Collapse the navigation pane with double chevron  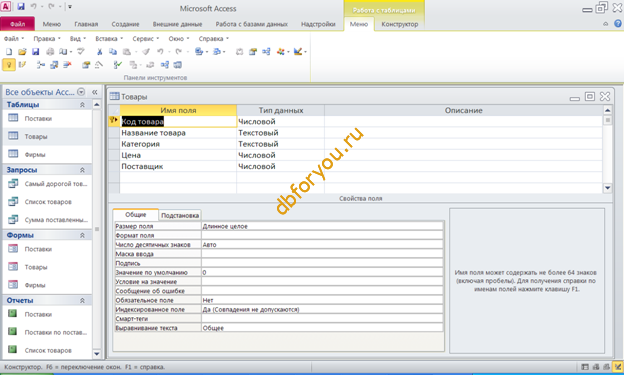[x=95, y=92]
